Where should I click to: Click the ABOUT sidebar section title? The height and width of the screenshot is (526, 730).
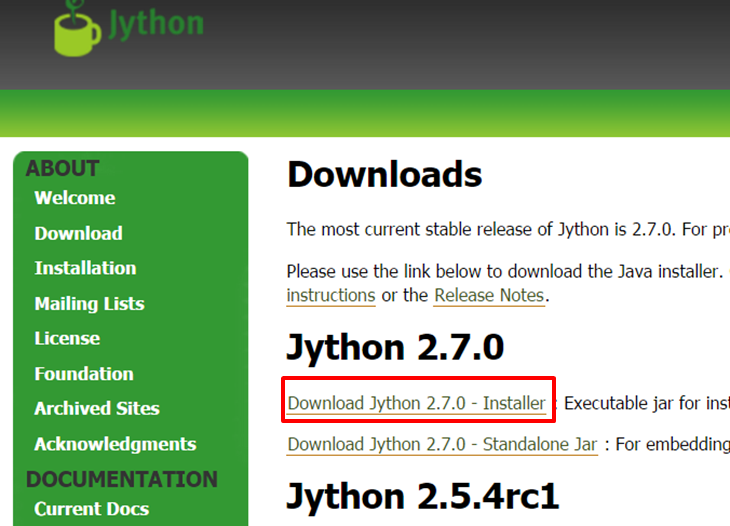coord(62,169)
